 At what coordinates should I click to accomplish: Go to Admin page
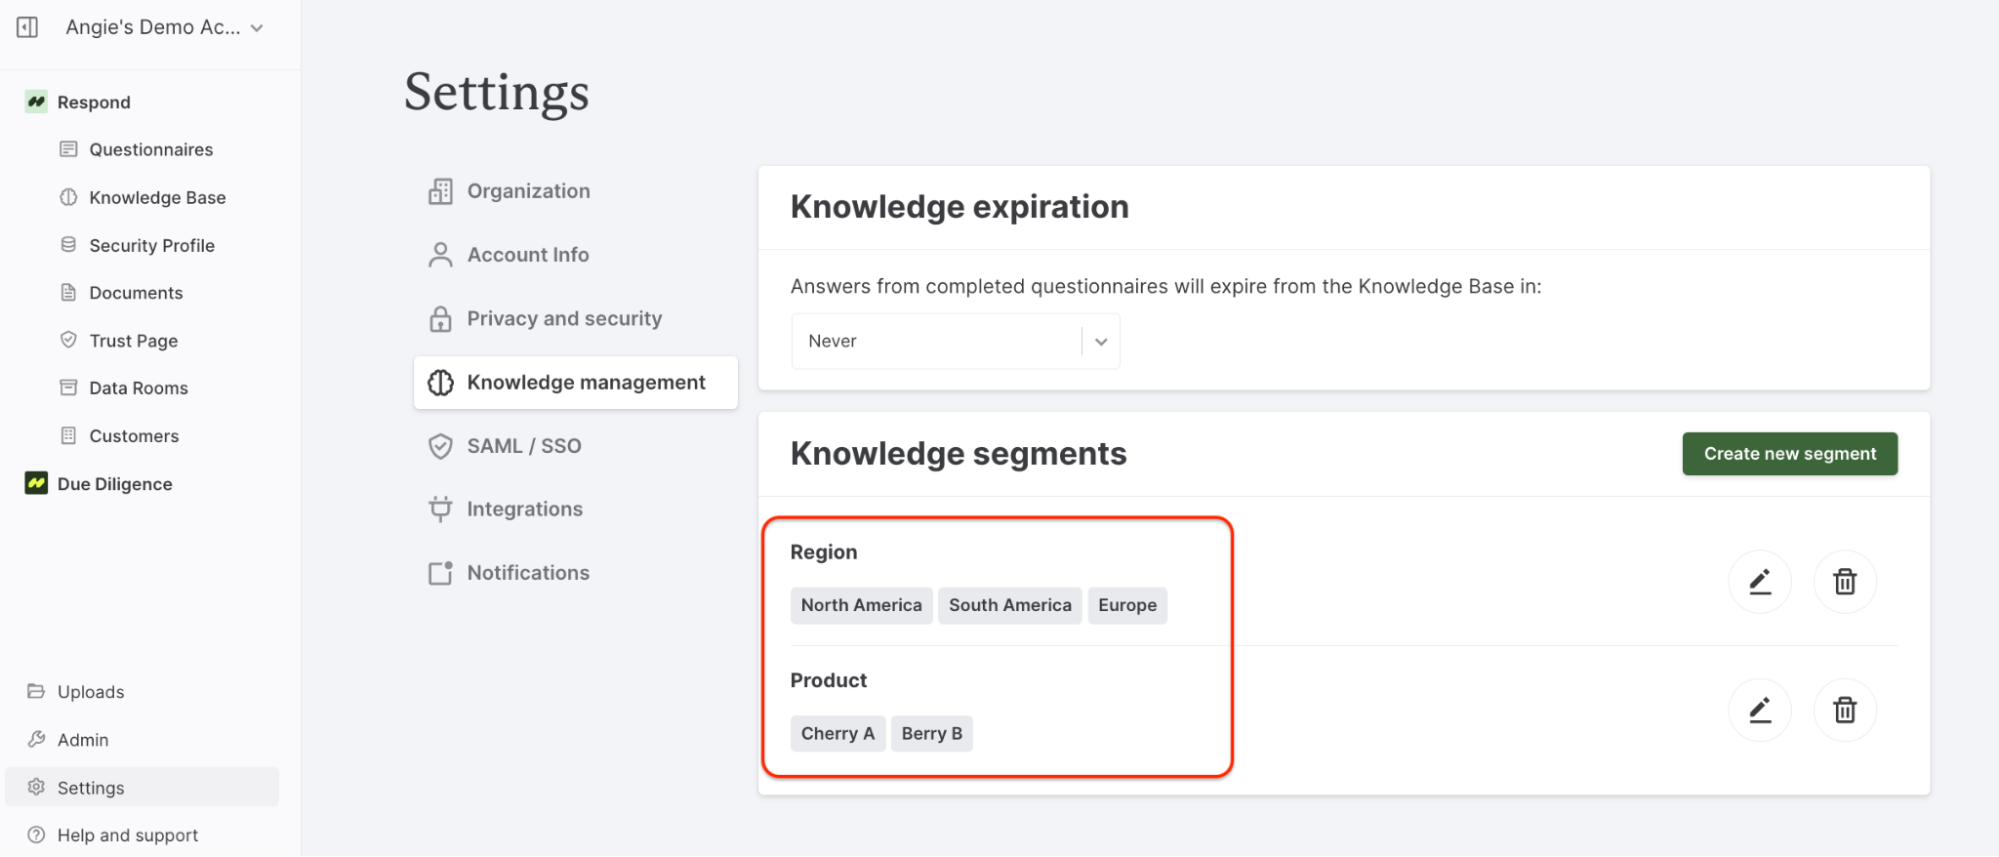coord(82,739)
